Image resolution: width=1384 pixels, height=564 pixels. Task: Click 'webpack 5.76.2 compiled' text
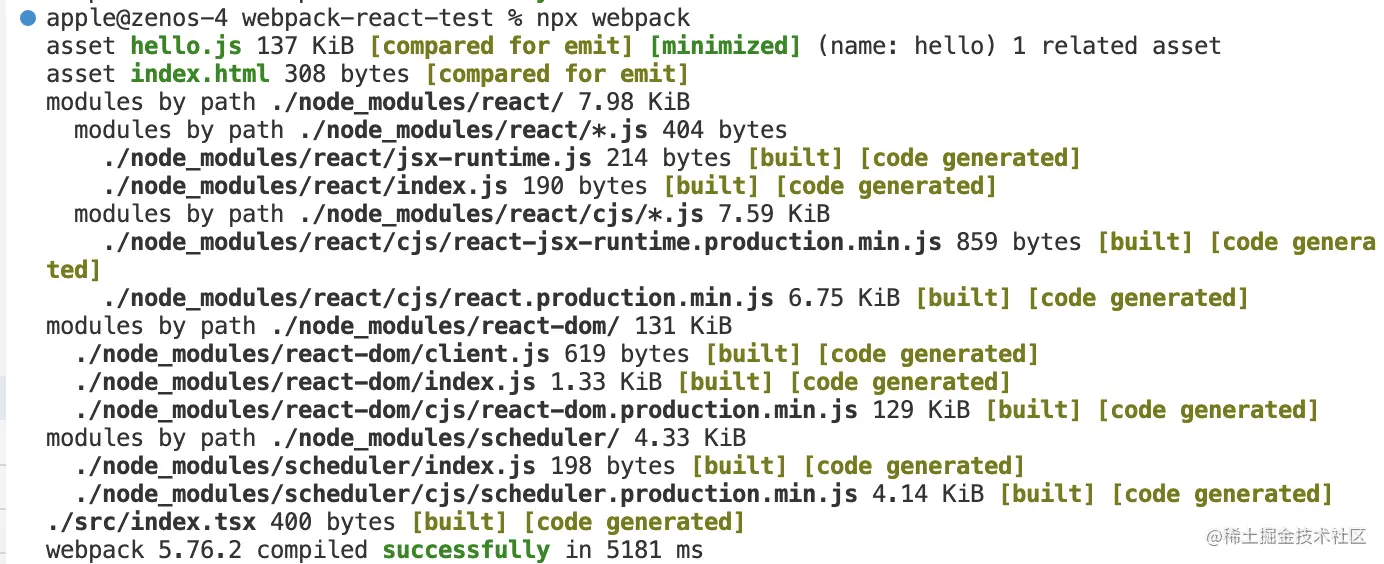click(207, 550)
